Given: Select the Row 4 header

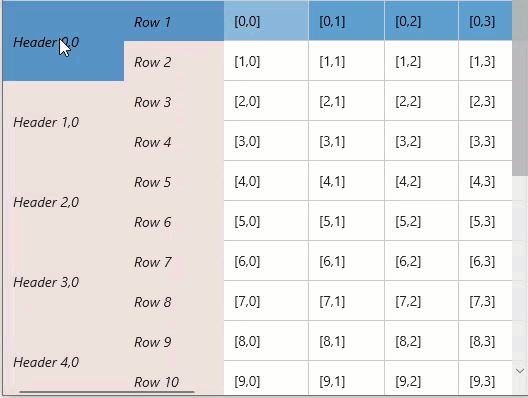Looking at the screenshot, I should [x=174, y=141].
